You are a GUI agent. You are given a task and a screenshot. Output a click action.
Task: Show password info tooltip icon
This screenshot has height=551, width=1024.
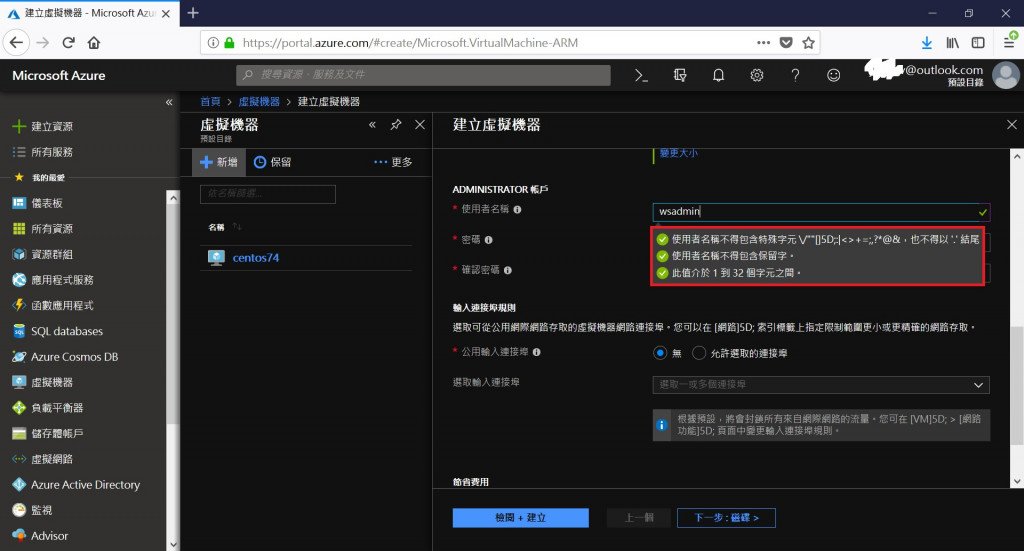tap(488, 240)
